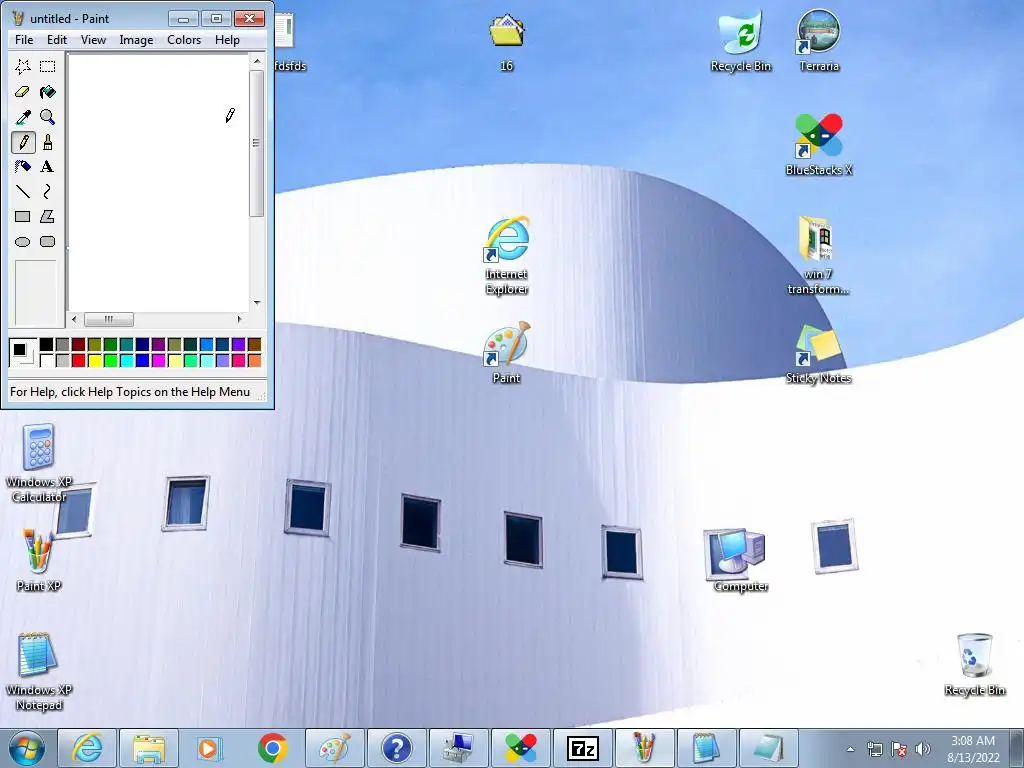1024x768 pixels.
Task: Select the win 7 transform folder icon
Action: point(818,256)
